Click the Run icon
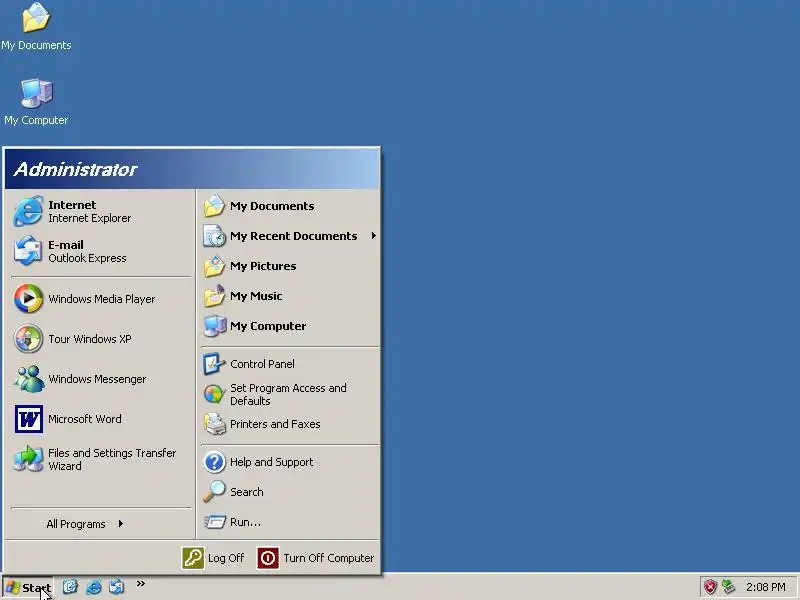The width and height of the screenshot is (800, 600). [x=214, y=522]
